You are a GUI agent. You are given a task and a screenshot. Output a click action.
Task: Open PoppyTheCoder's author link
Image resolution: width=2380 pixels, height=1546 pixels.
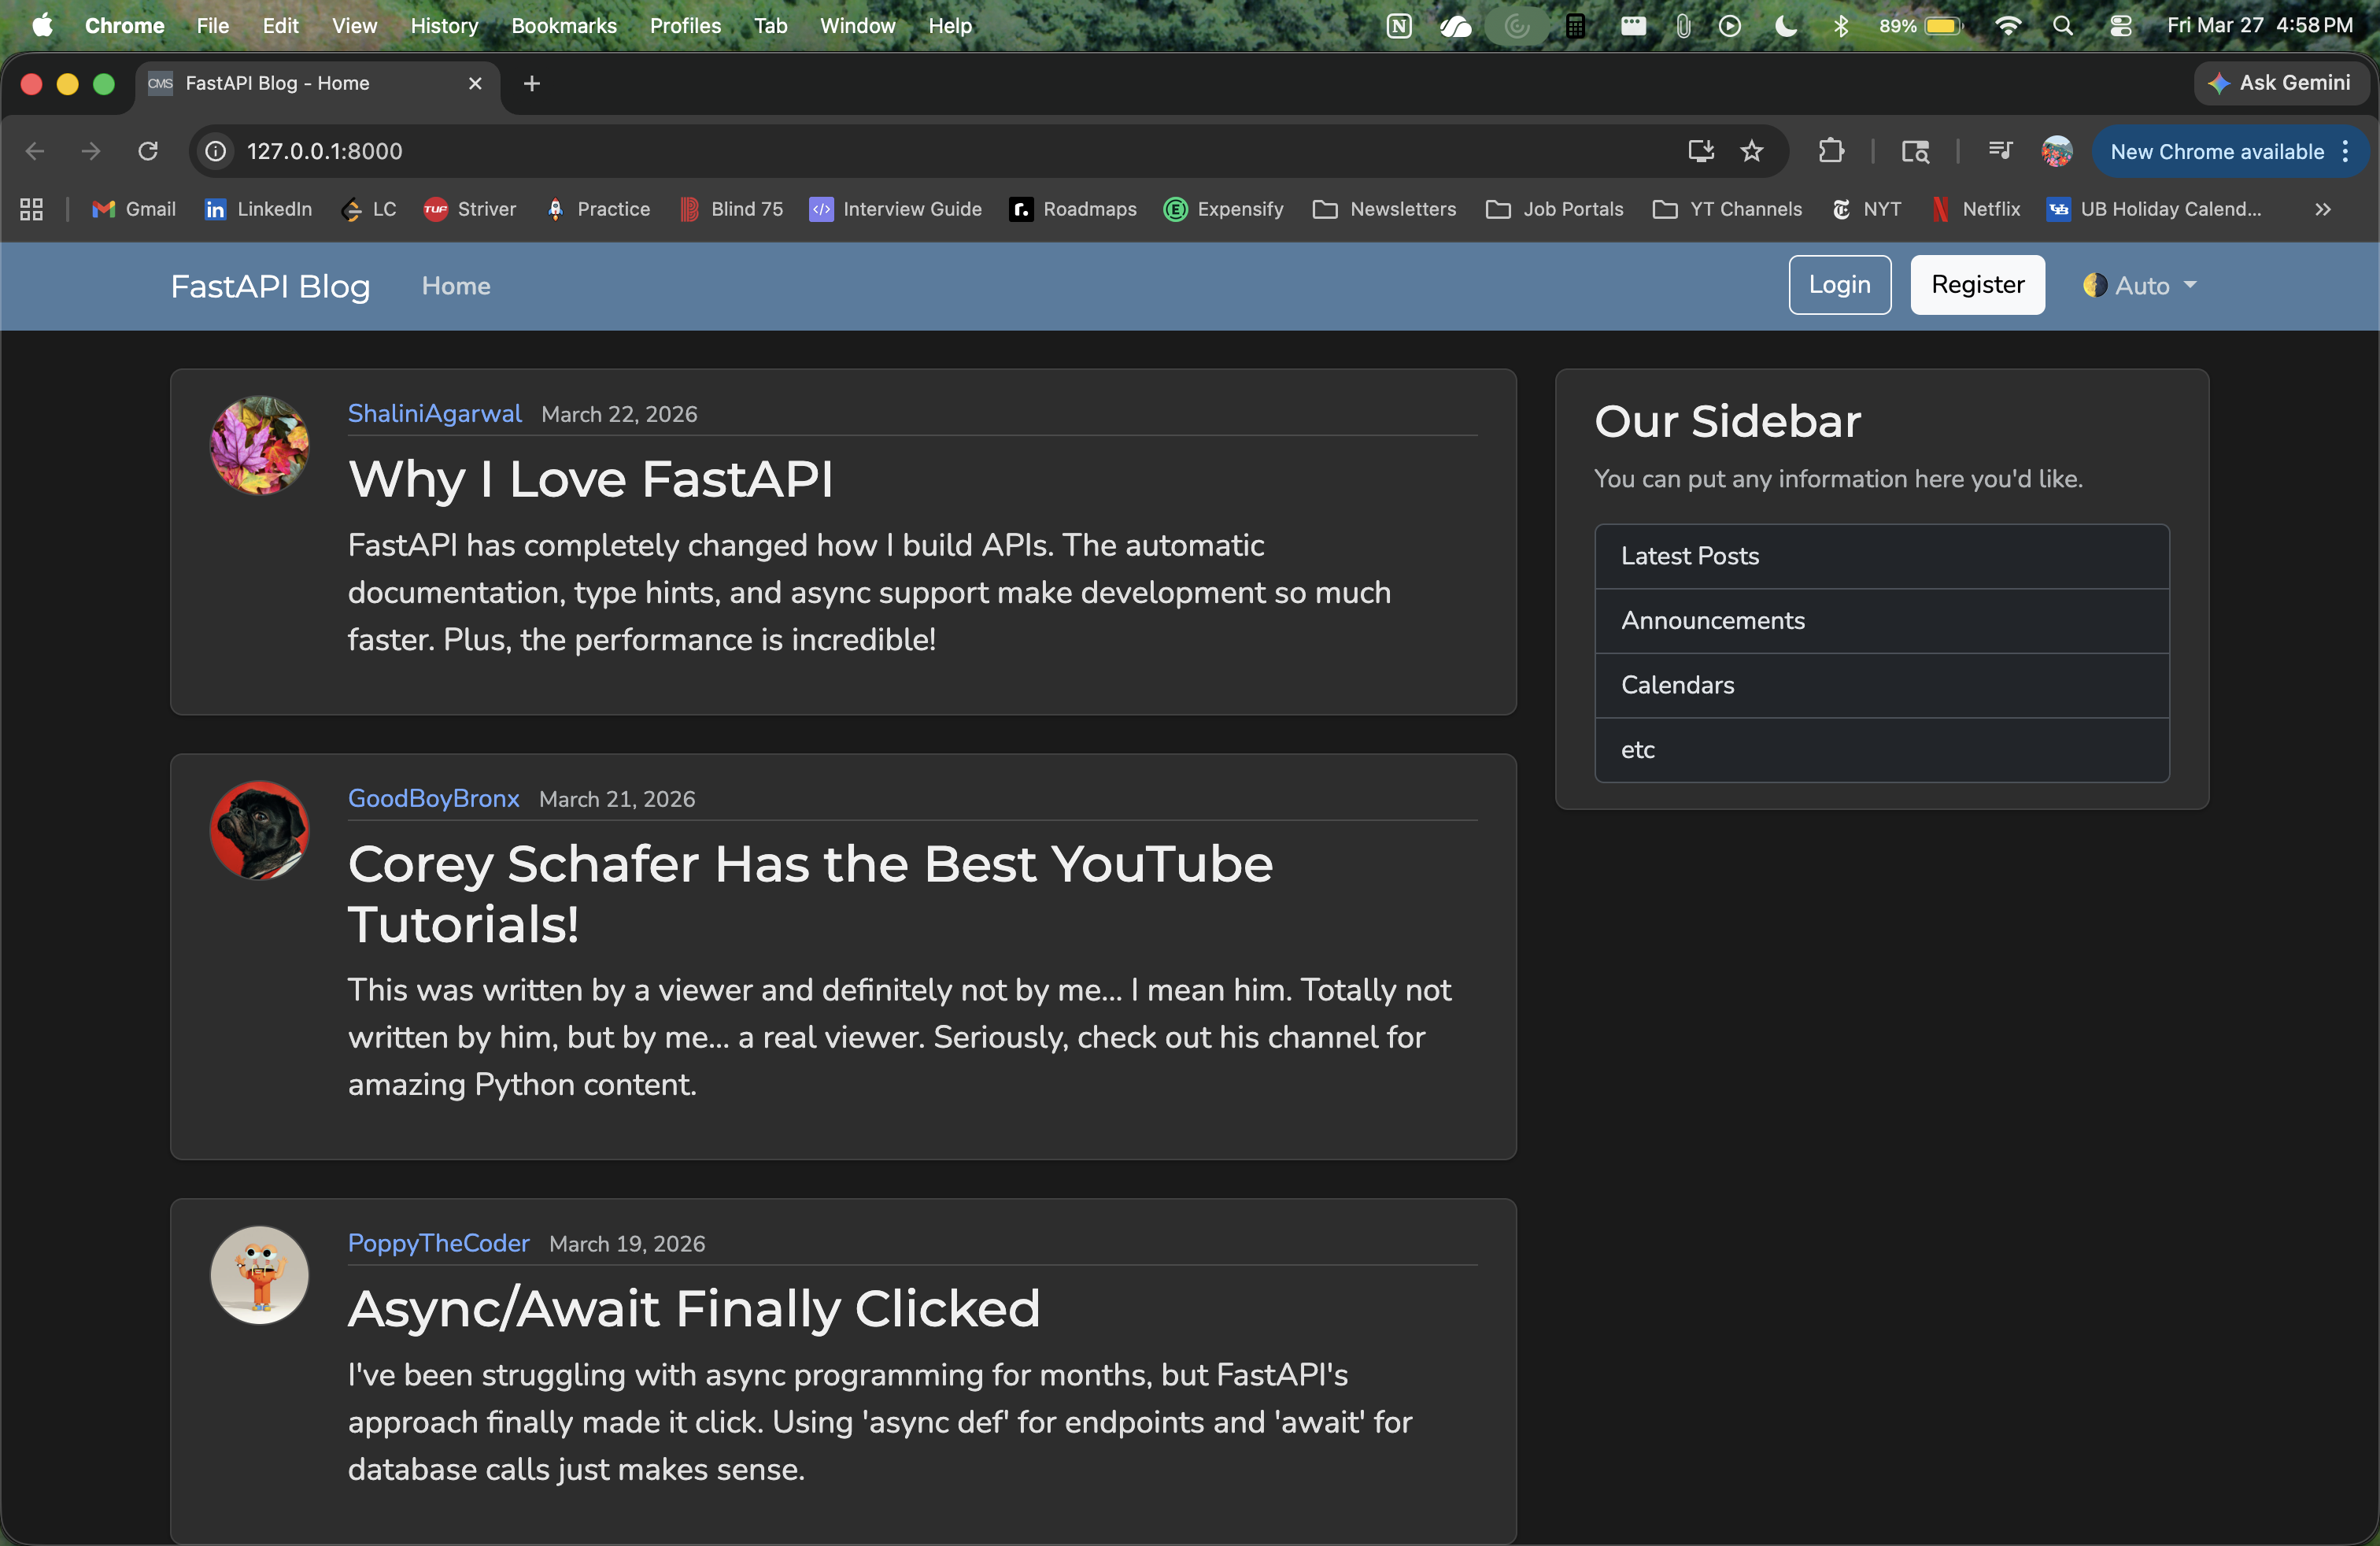[438, 1244]
